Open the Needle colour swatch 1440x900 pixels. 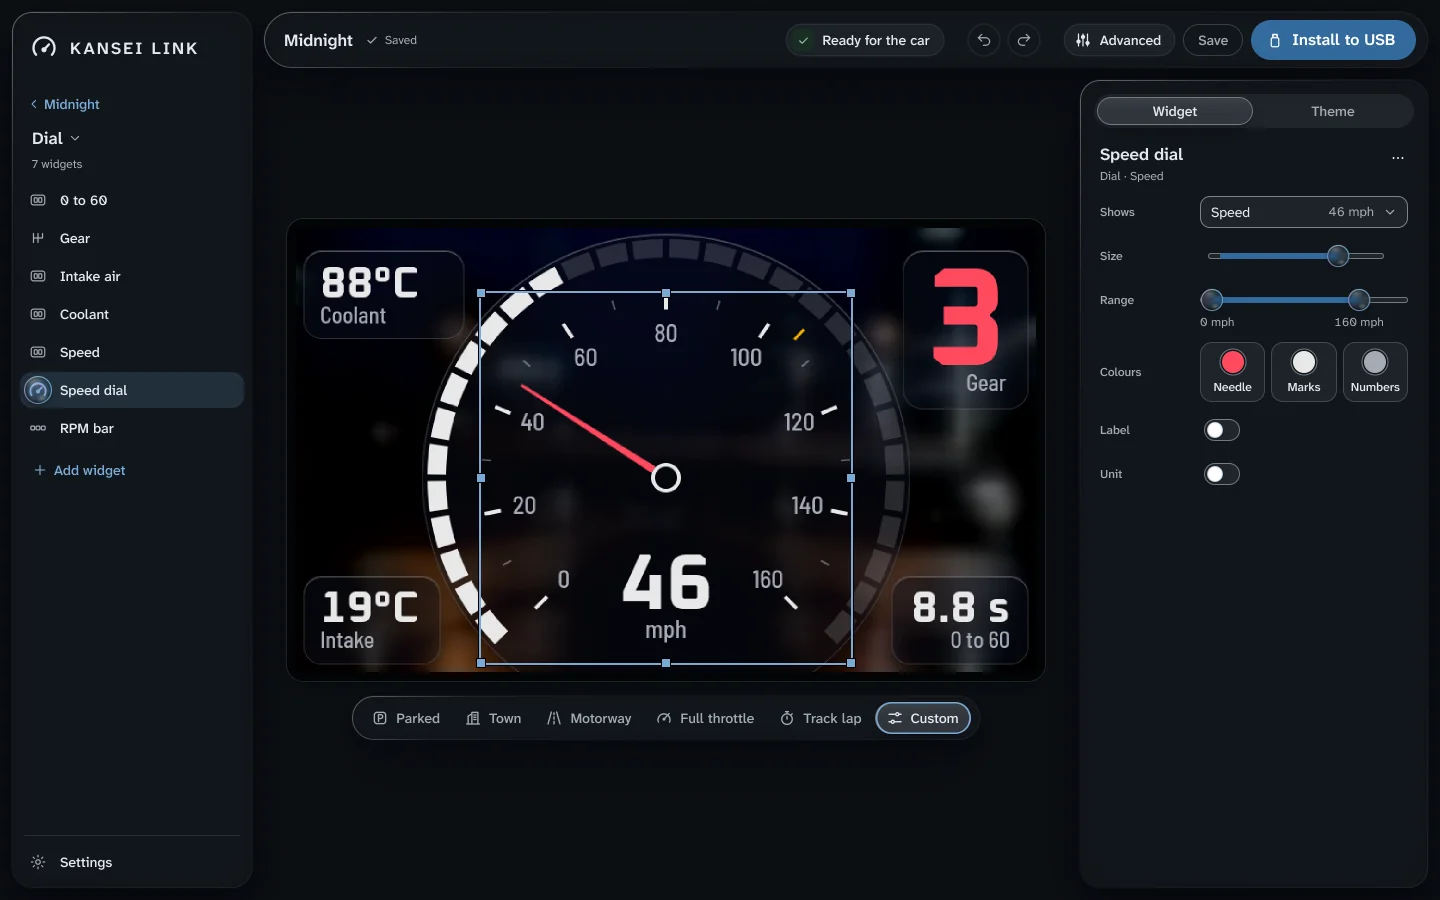point(1232,372)
